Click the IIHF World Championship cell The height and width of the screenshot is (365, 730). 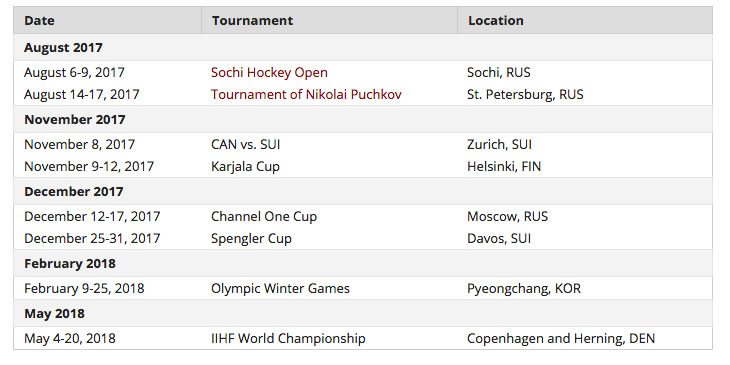click(x=288, y=338)
